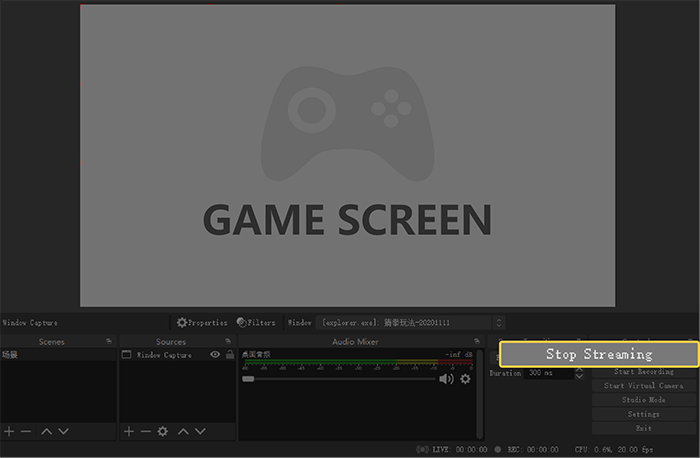
Task: Pop out the Scenes dock panel
Action: [x=108, y=342]
